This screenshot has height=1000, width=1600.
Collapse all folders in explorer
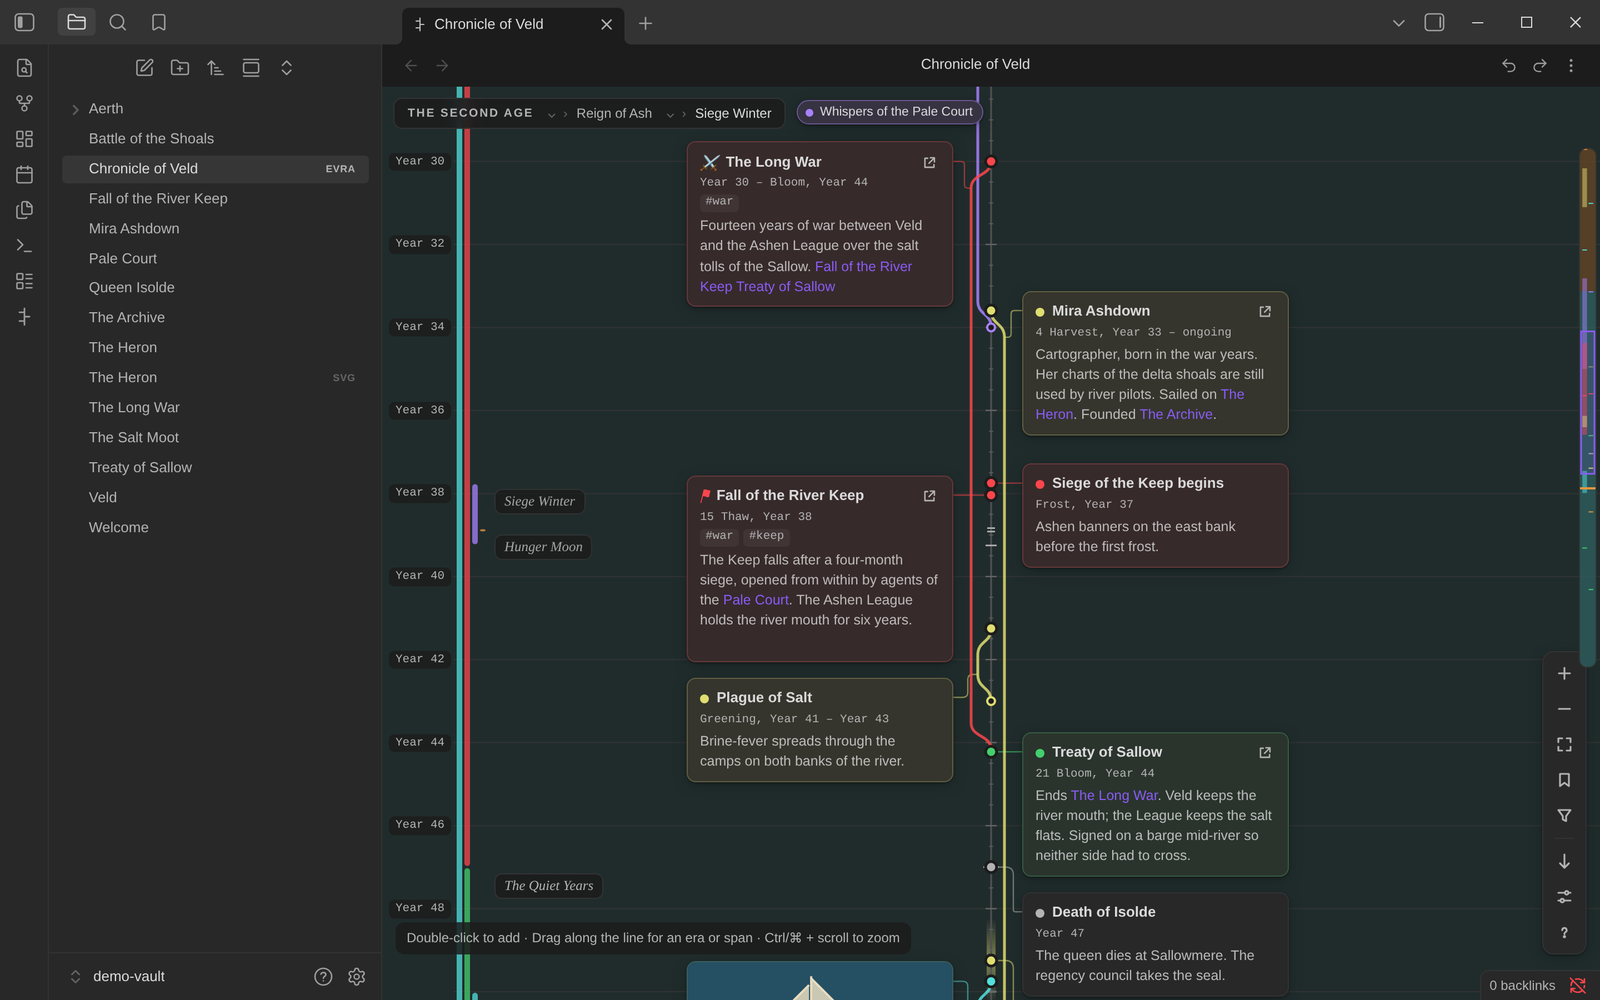[x=286, y=67]
